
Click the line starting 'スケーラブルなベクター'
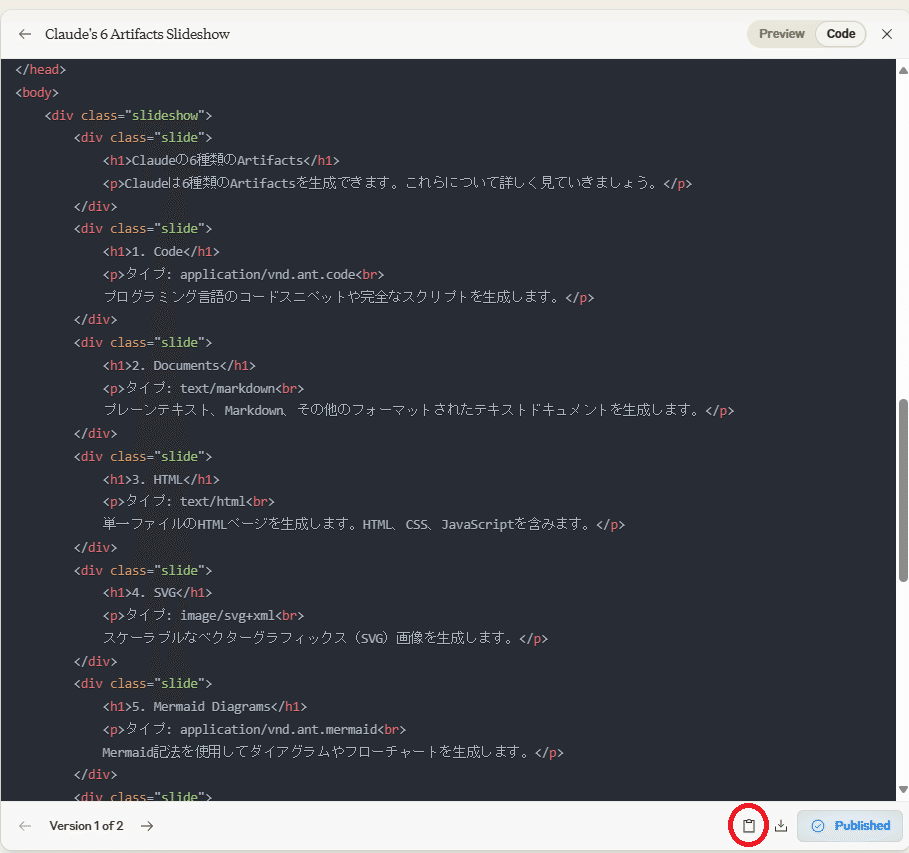click(x=325, y=638)
